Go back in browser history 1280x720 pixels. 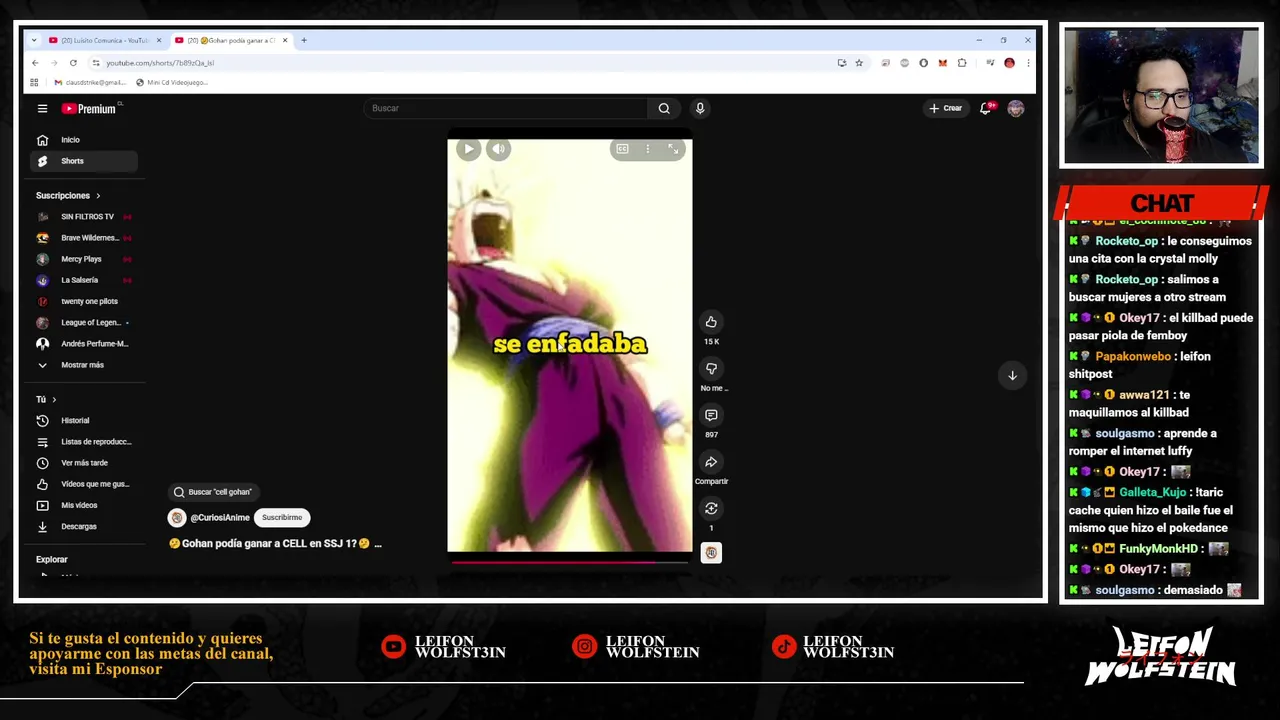tap(35, 63)
